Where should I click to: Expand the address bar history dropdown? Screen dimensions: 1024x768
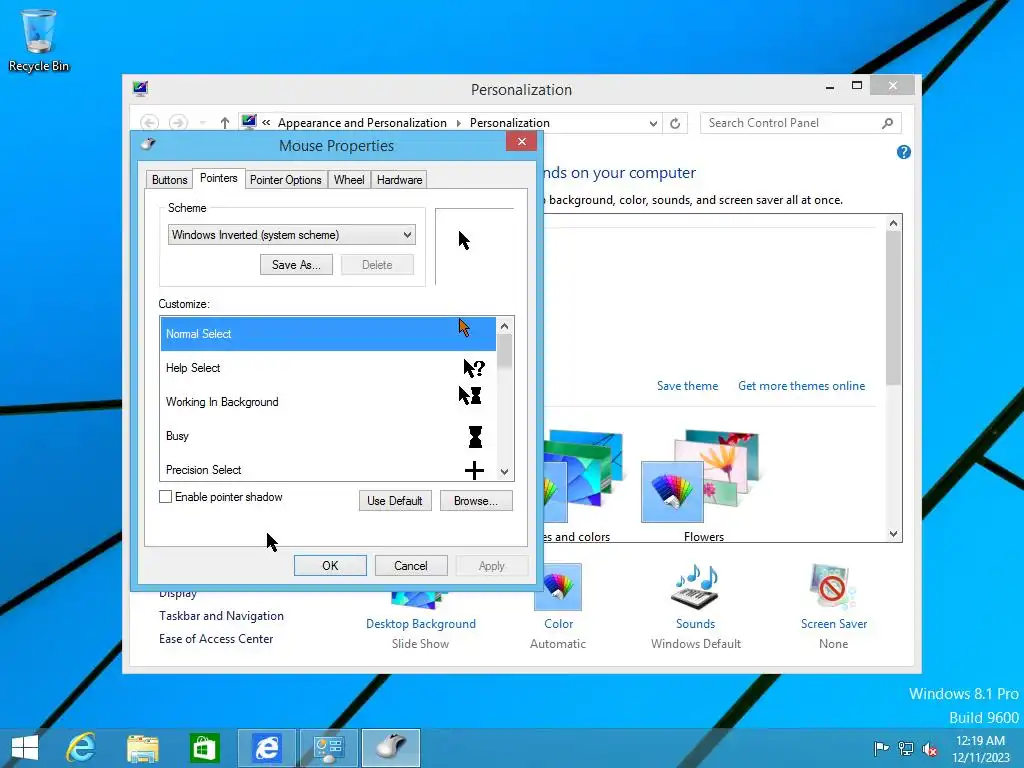(x=653, y=123)
